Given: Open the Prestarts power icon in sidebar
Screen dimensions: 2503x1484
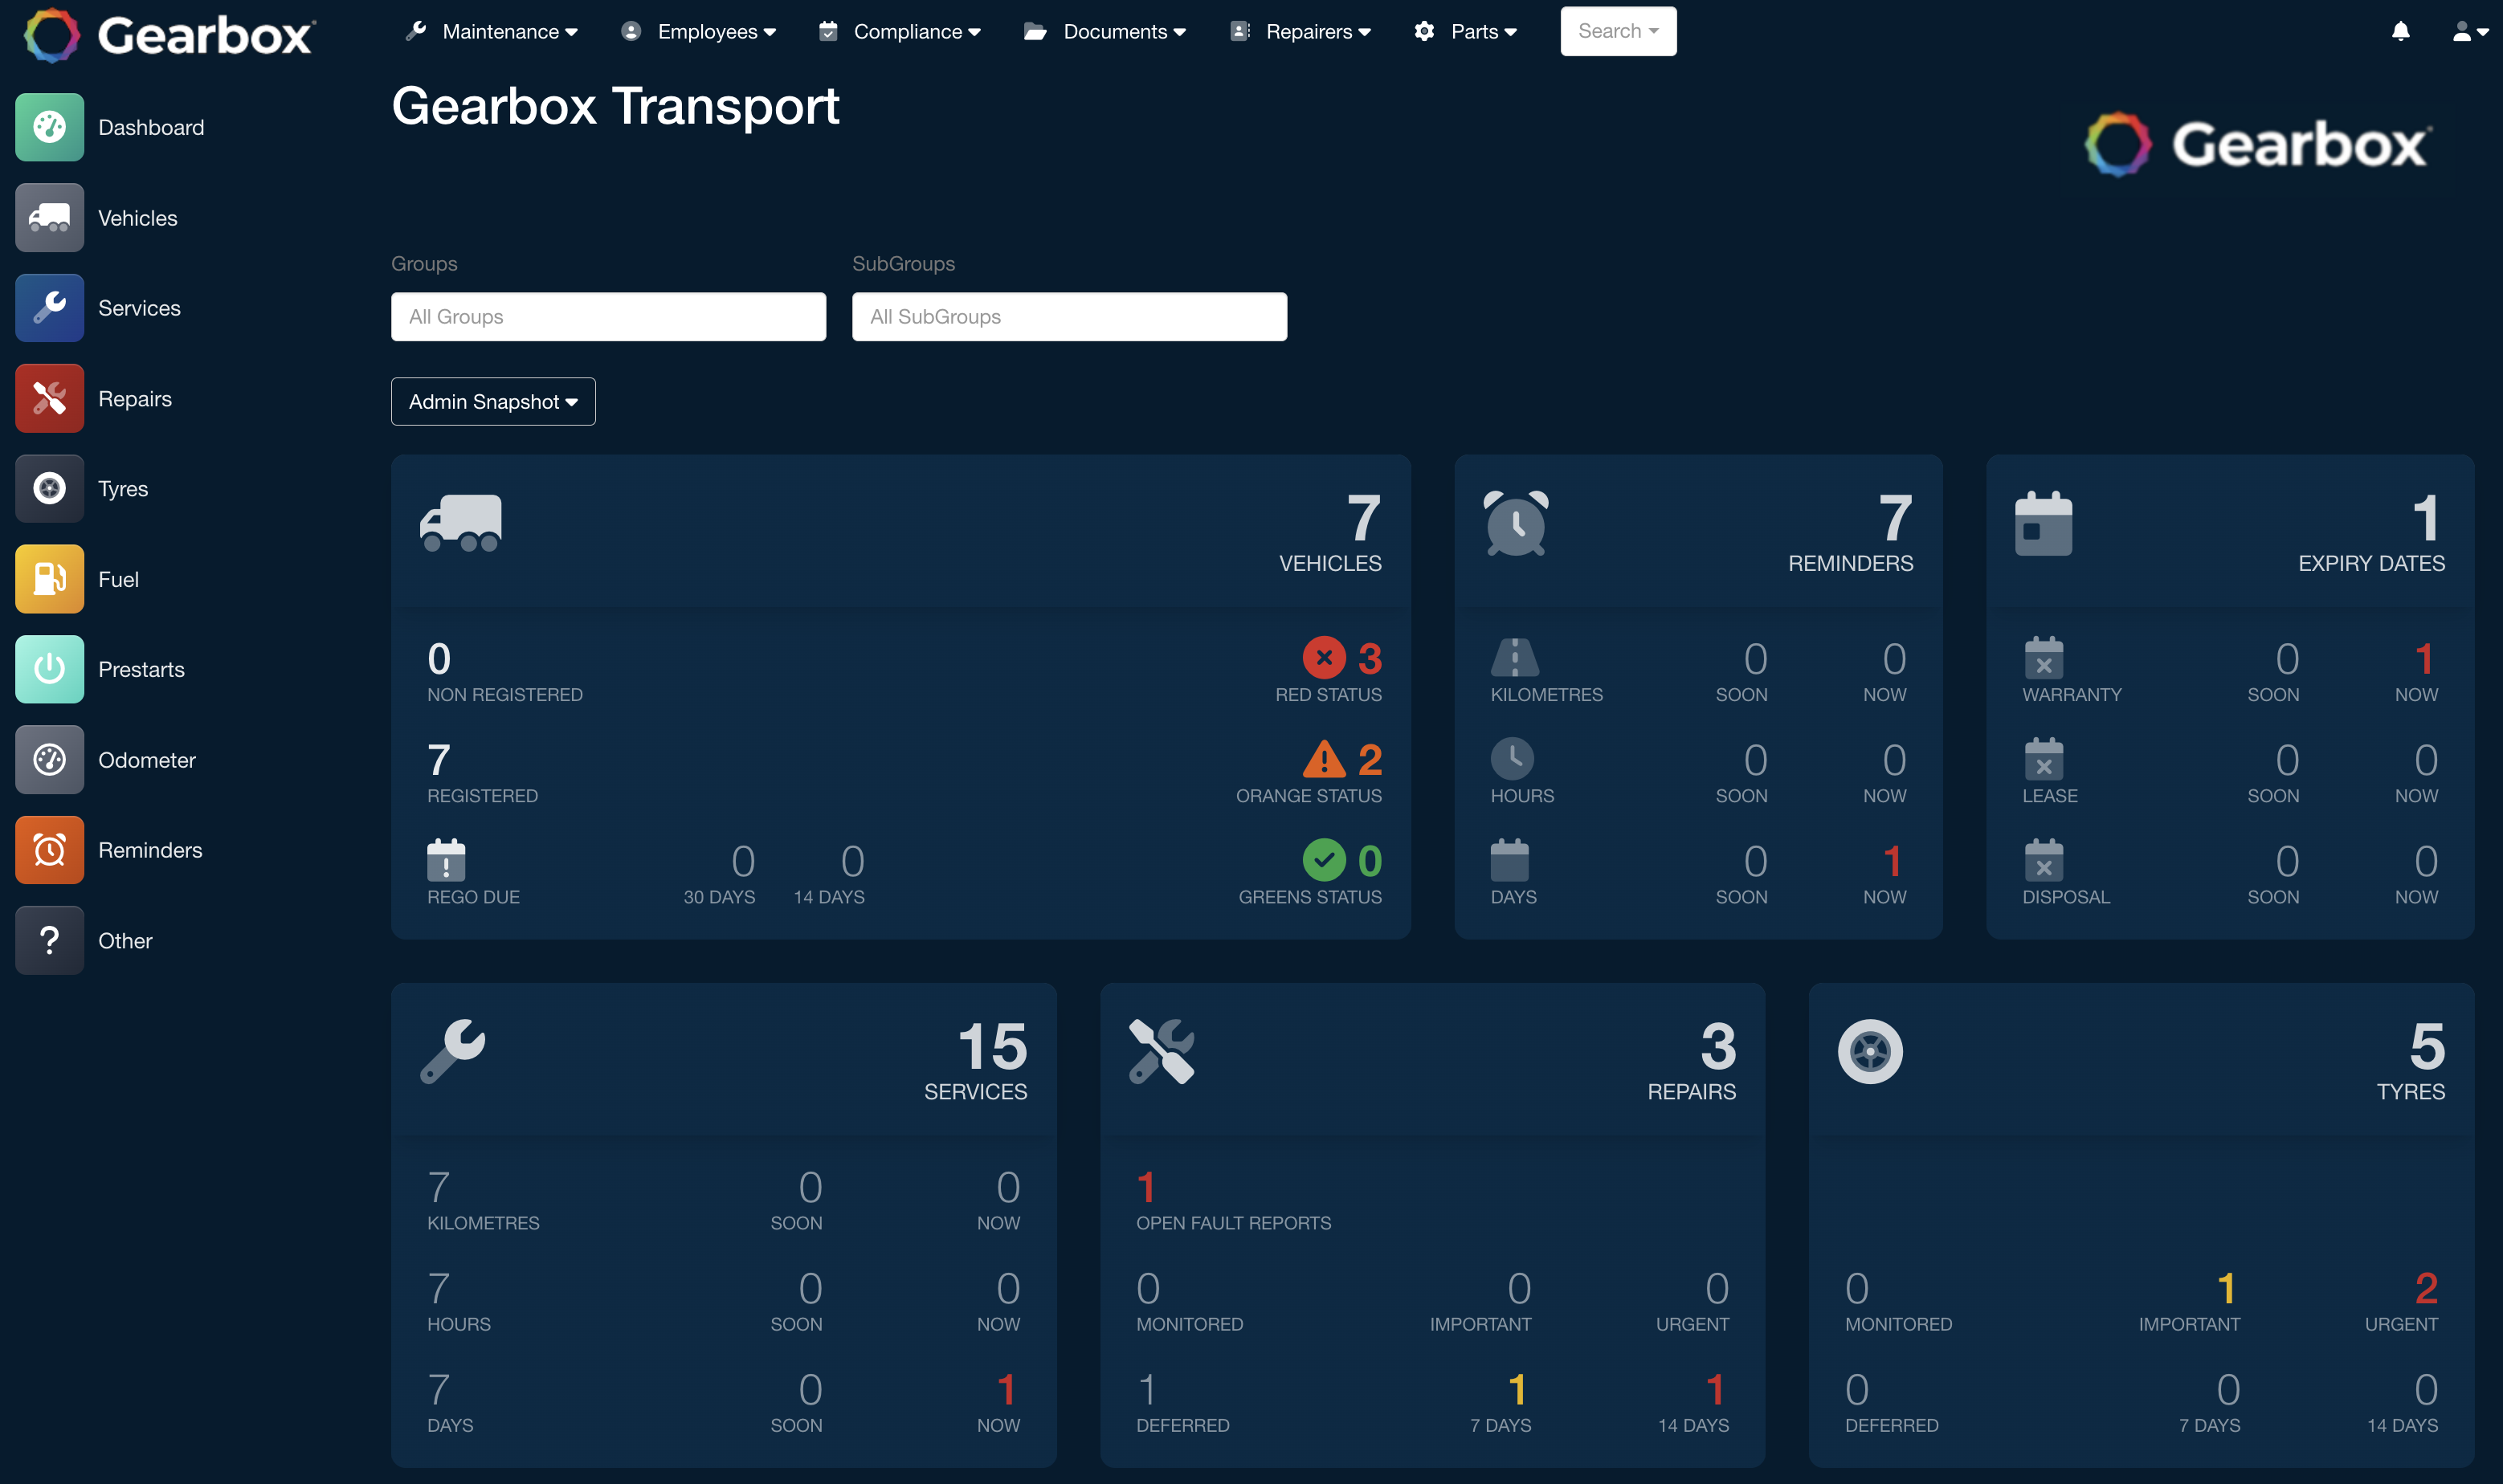Looking at the screenshot, I should [49, 669].
